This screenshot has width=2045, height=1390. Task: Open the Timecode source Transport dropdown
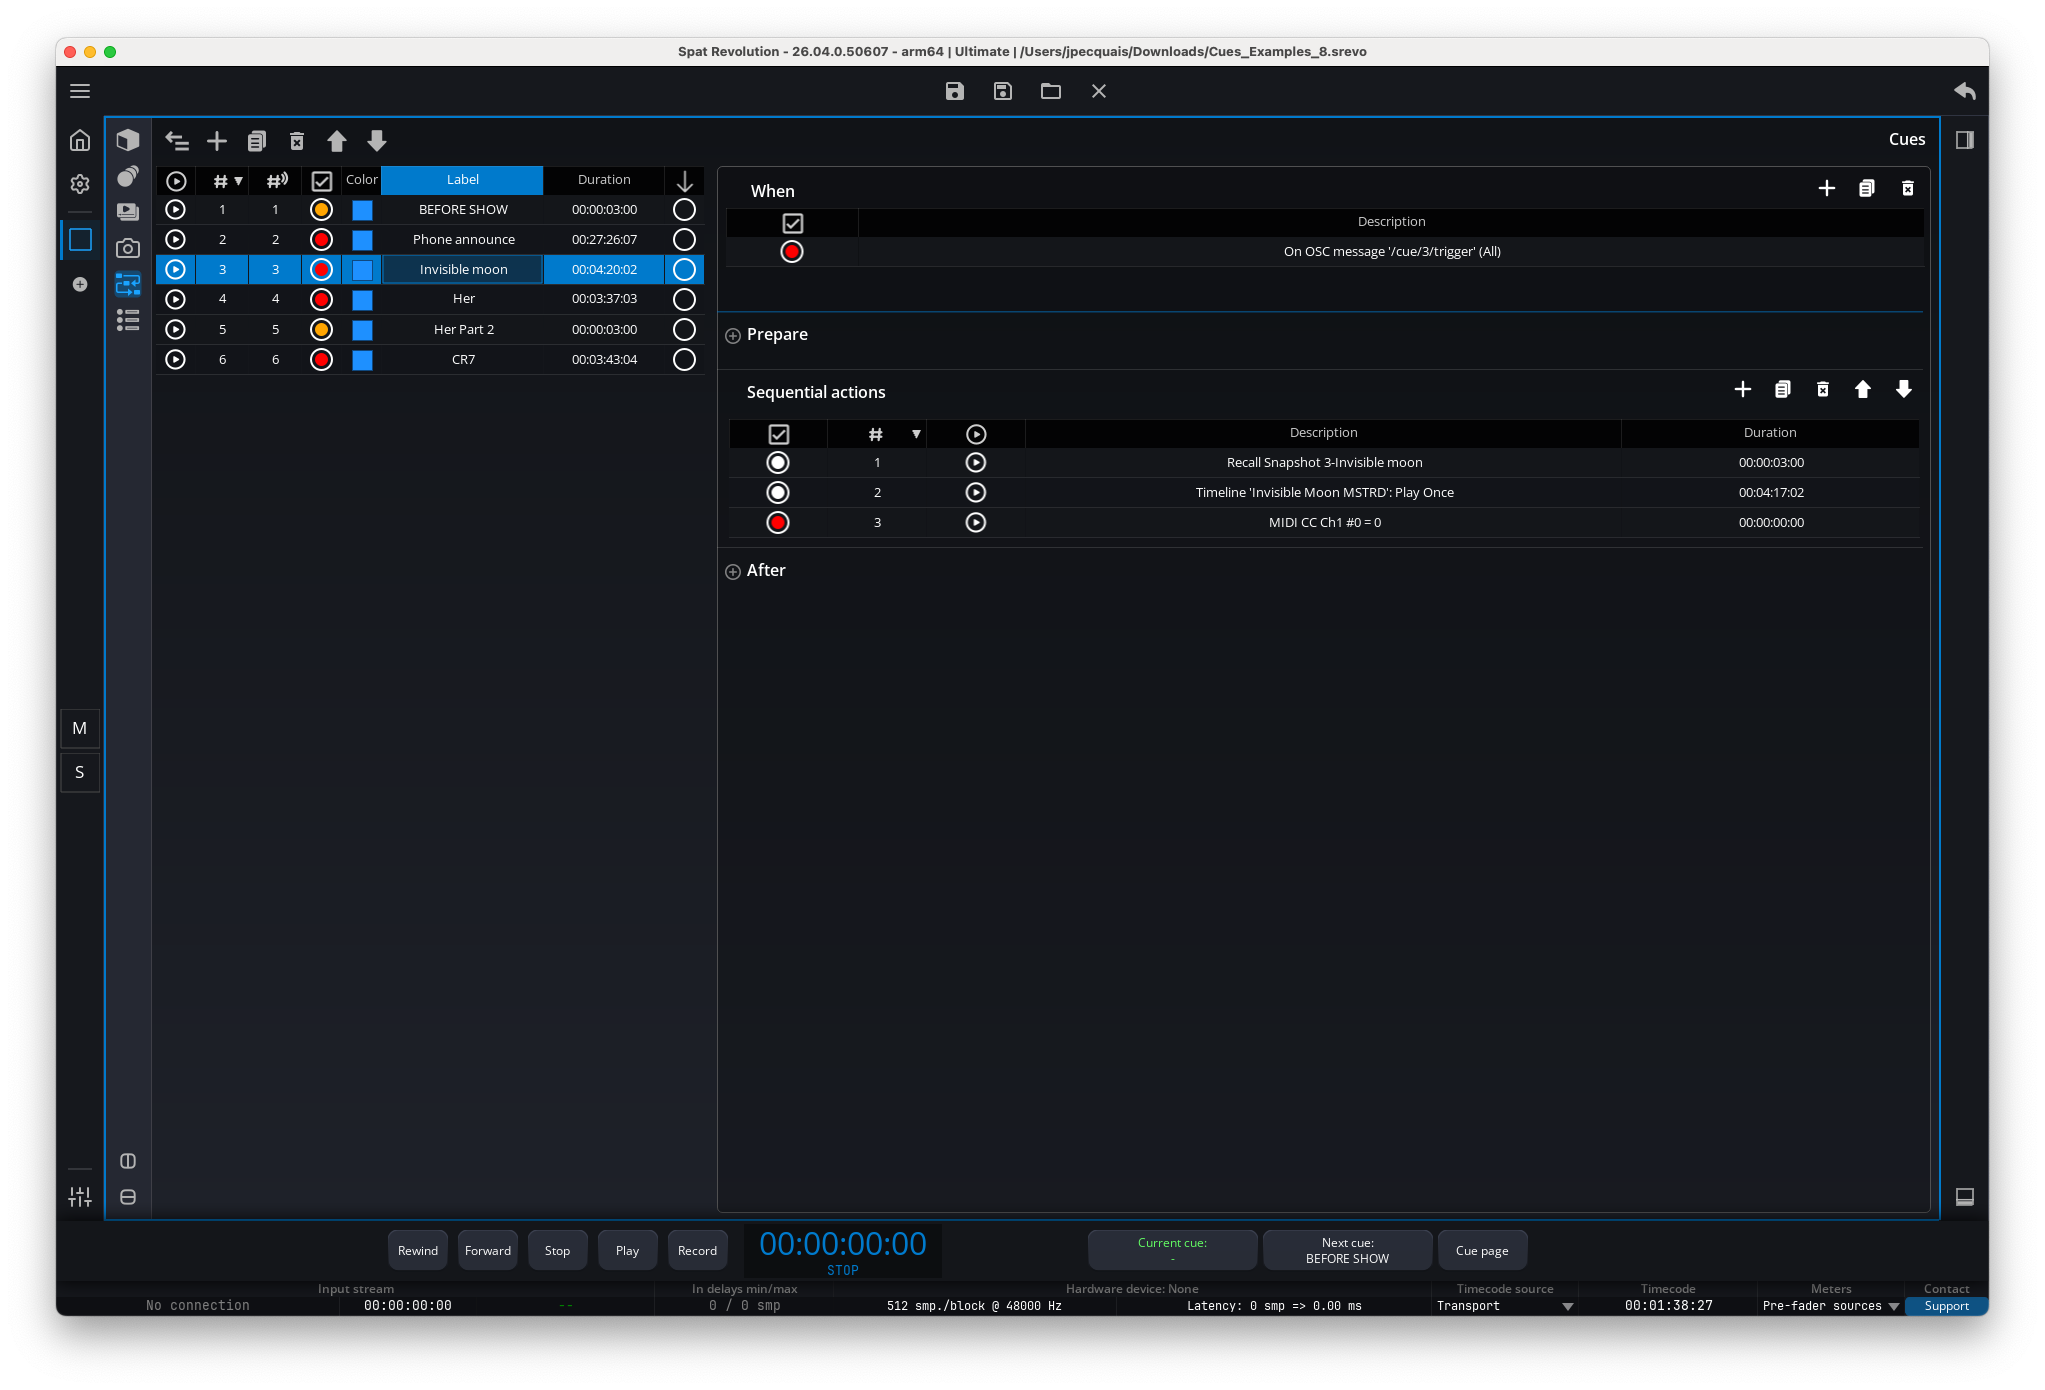[1567, 1306]
